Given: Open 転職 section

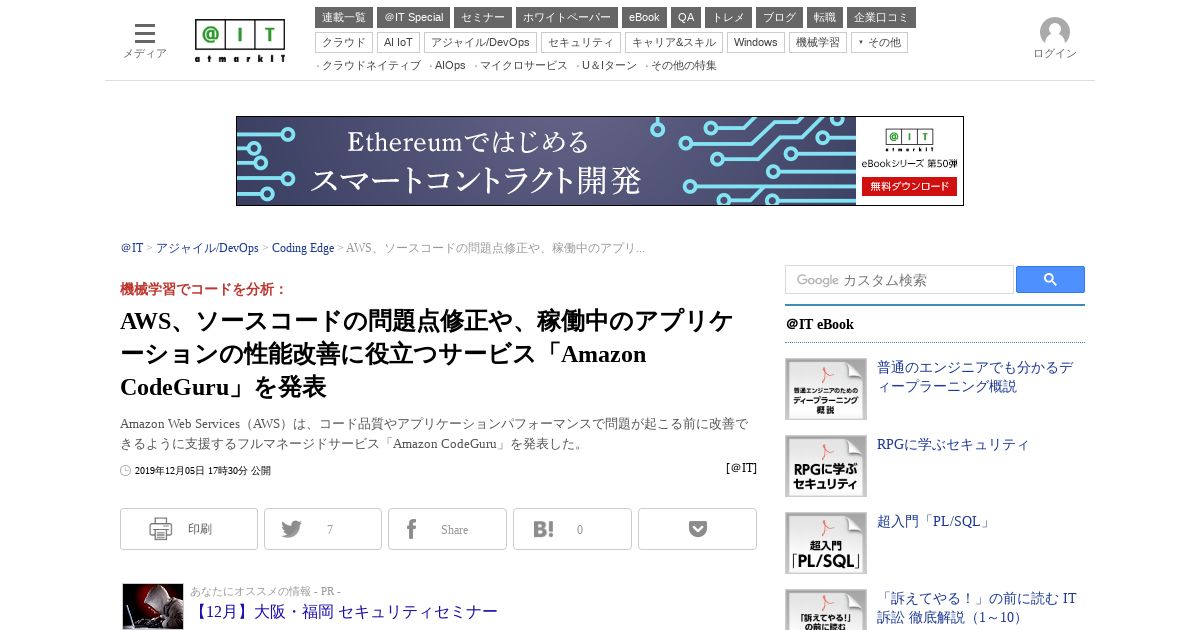Looking at the screenshot, I should pos(825,17).
